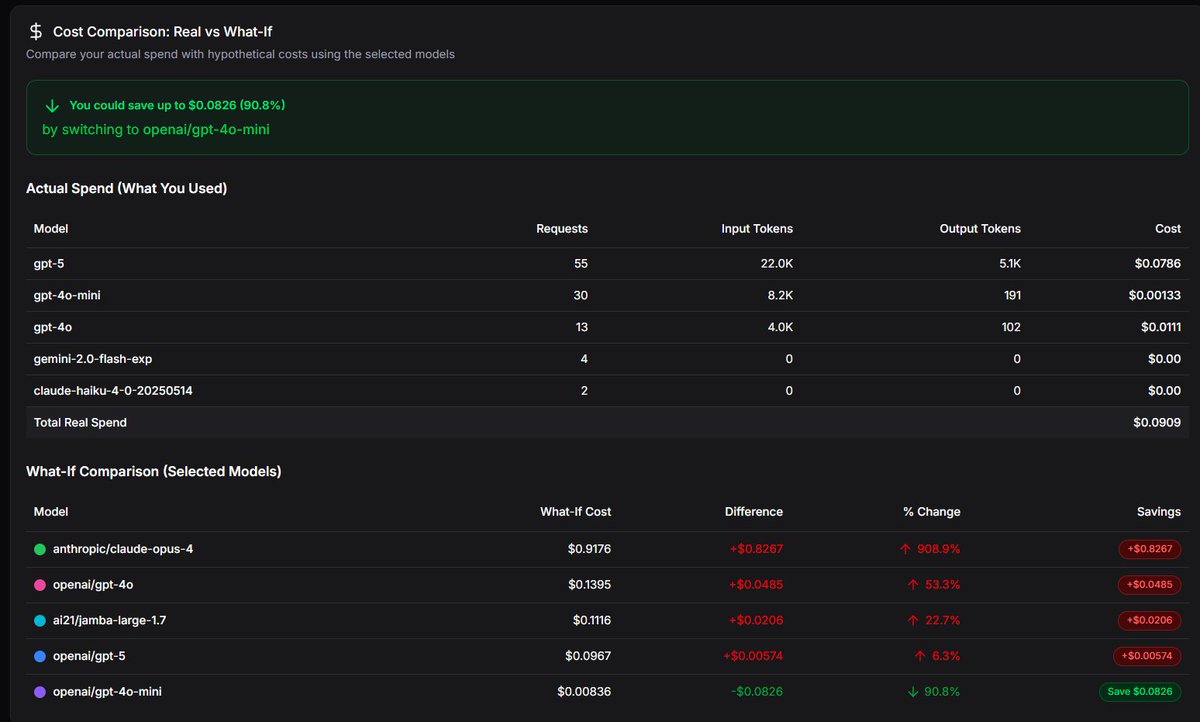Click the red up arrow next to 6.3%
This screenshot has width=1200, height=722.
[x=922, y=656]
